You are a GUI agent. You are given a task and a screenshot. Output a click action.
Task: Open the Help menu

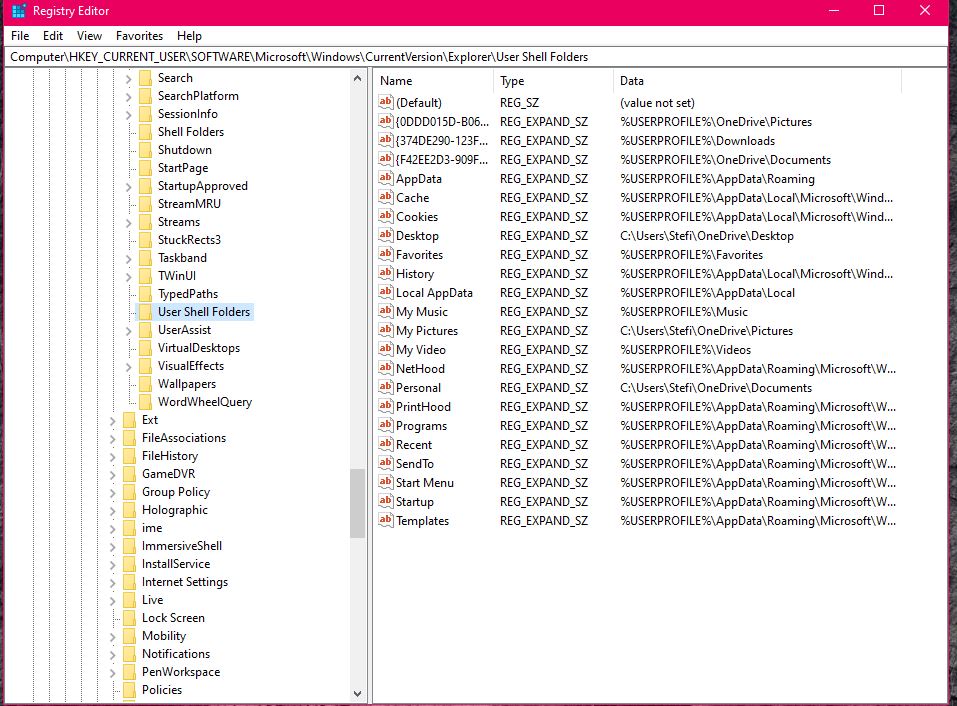point(189,35)
